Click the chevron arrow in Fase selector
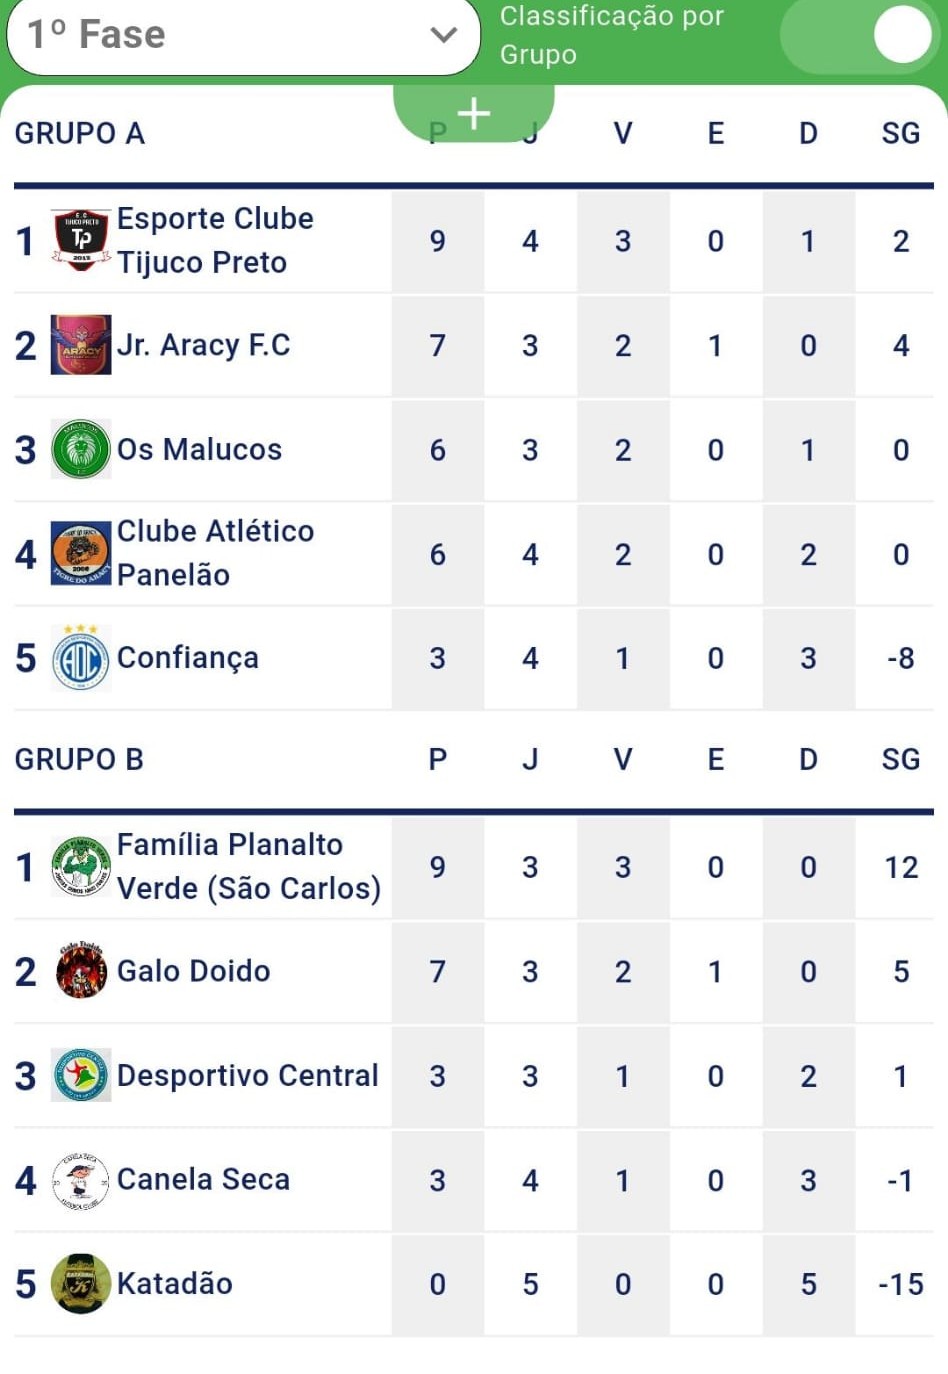 pos(443,35)
